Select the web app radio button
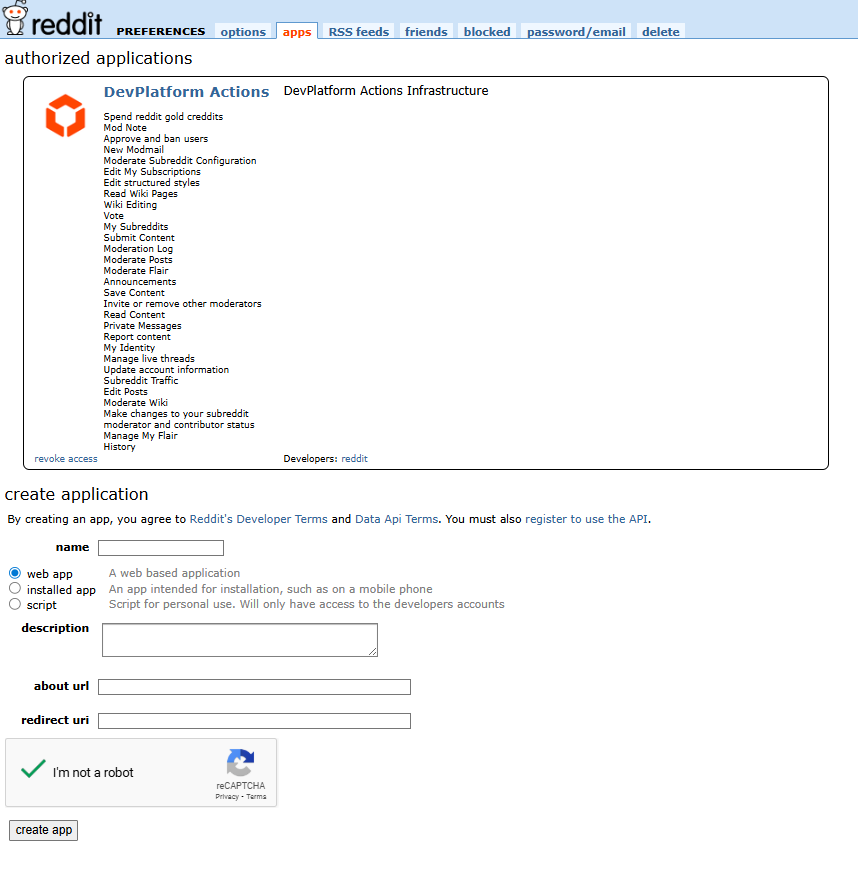The height and width of the screenshot is (889, 858). (15, 573)
